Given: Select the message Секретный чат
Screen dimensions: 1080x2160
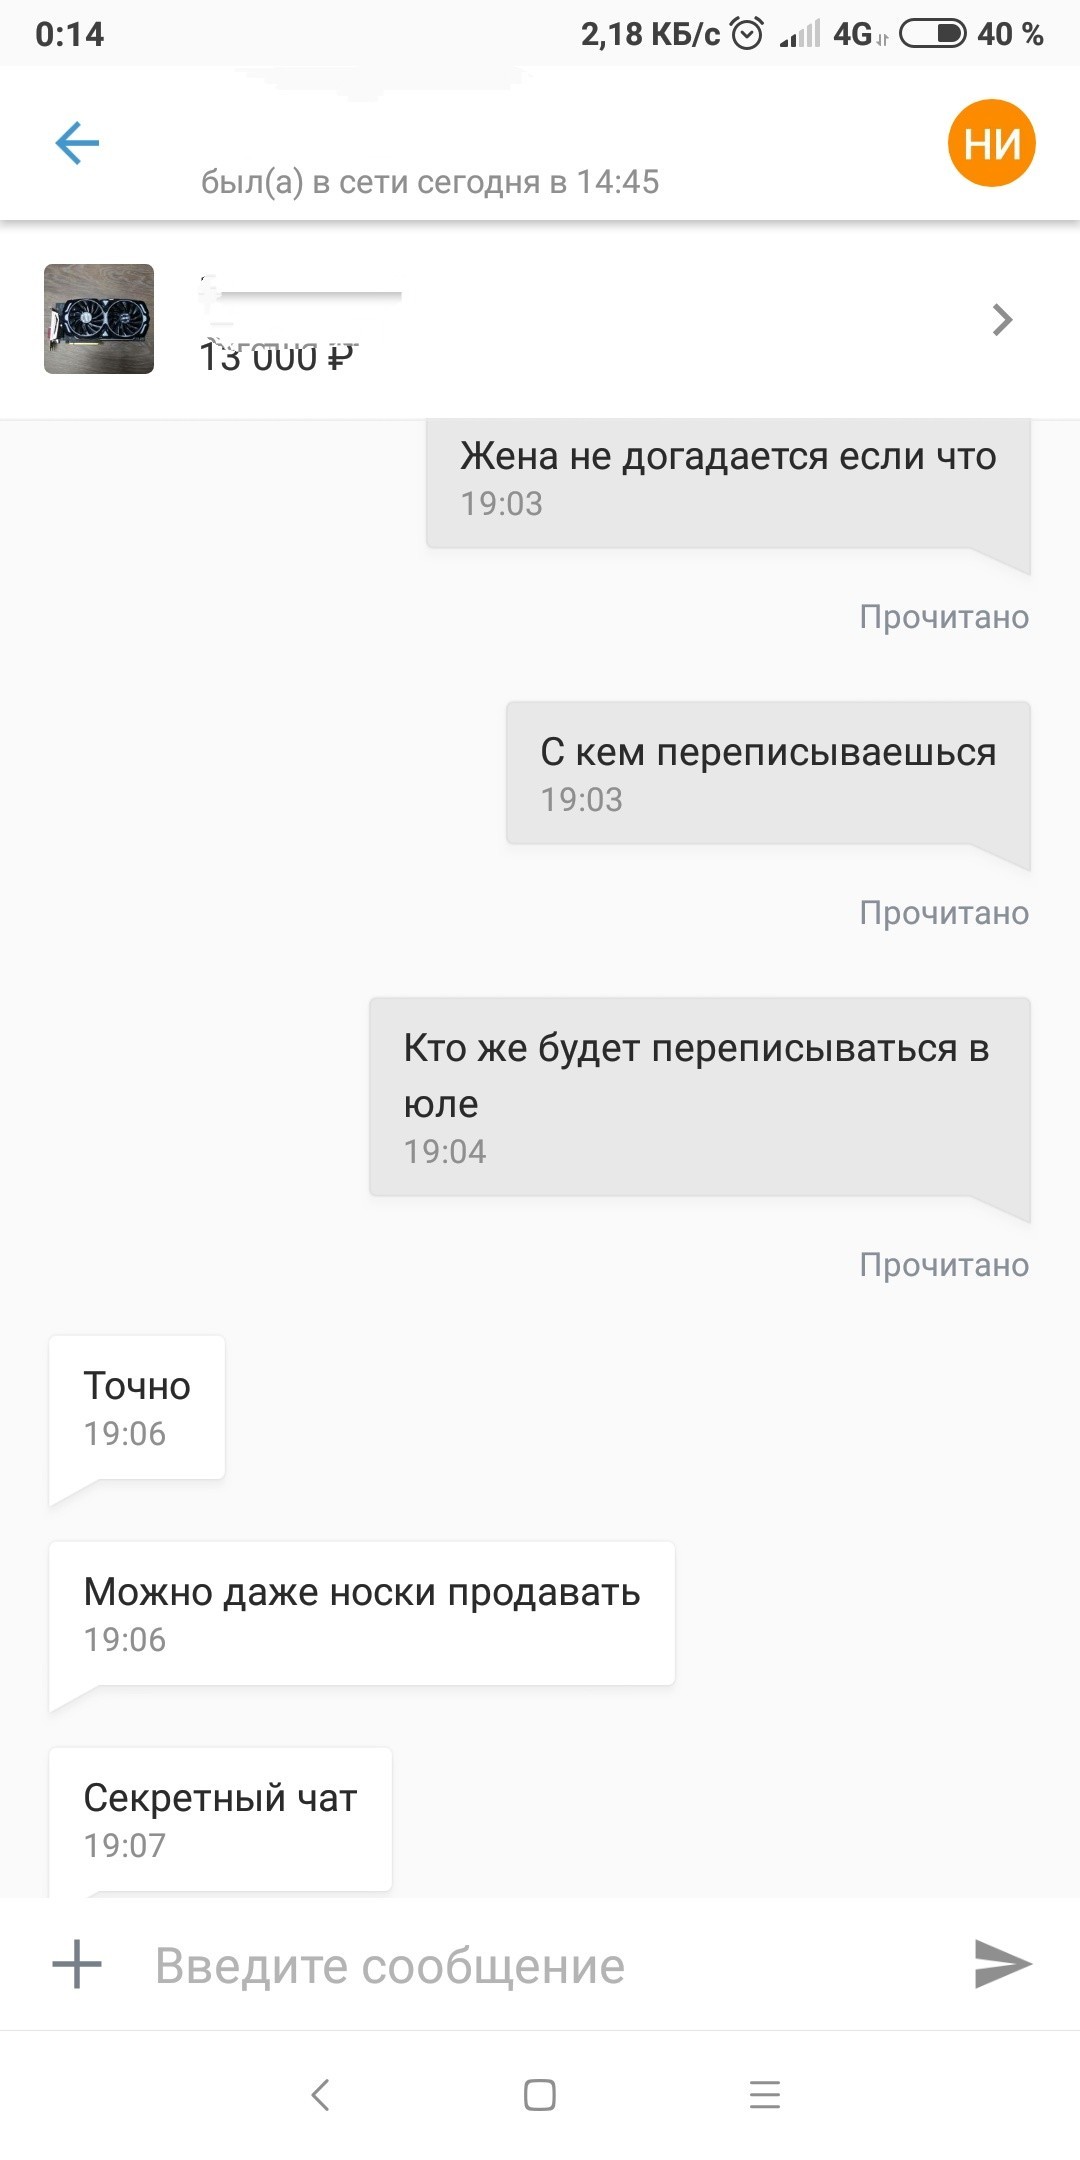Looking at the screenshot, I should (220, 1820).
